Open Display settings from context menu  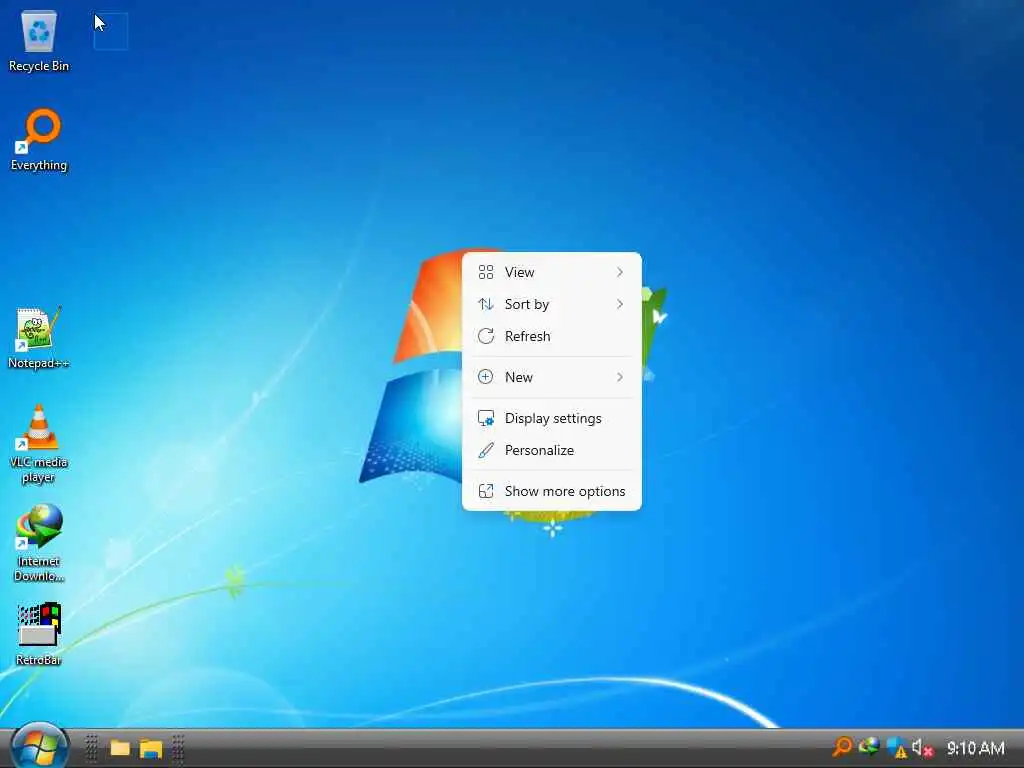point(552,419)
